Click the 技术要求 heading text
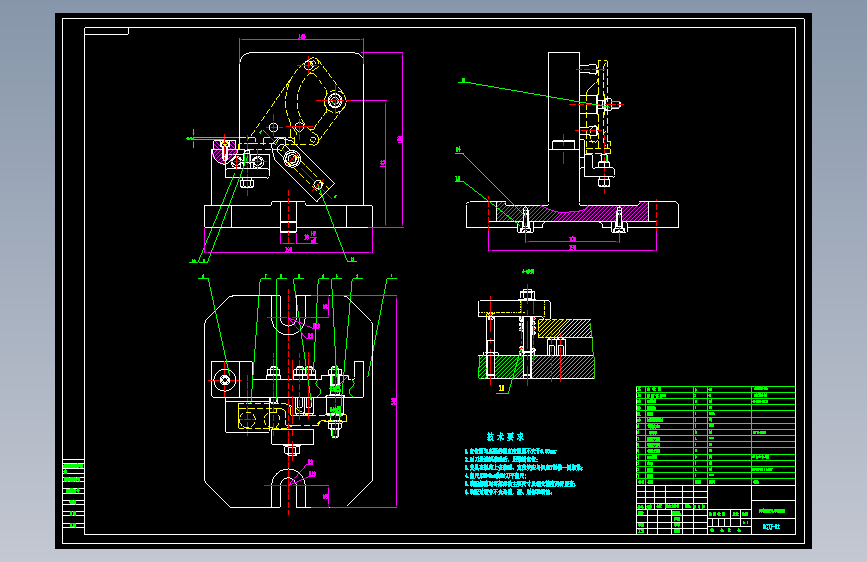The height and width of the screenshot is (562, 867). [505, 436]
